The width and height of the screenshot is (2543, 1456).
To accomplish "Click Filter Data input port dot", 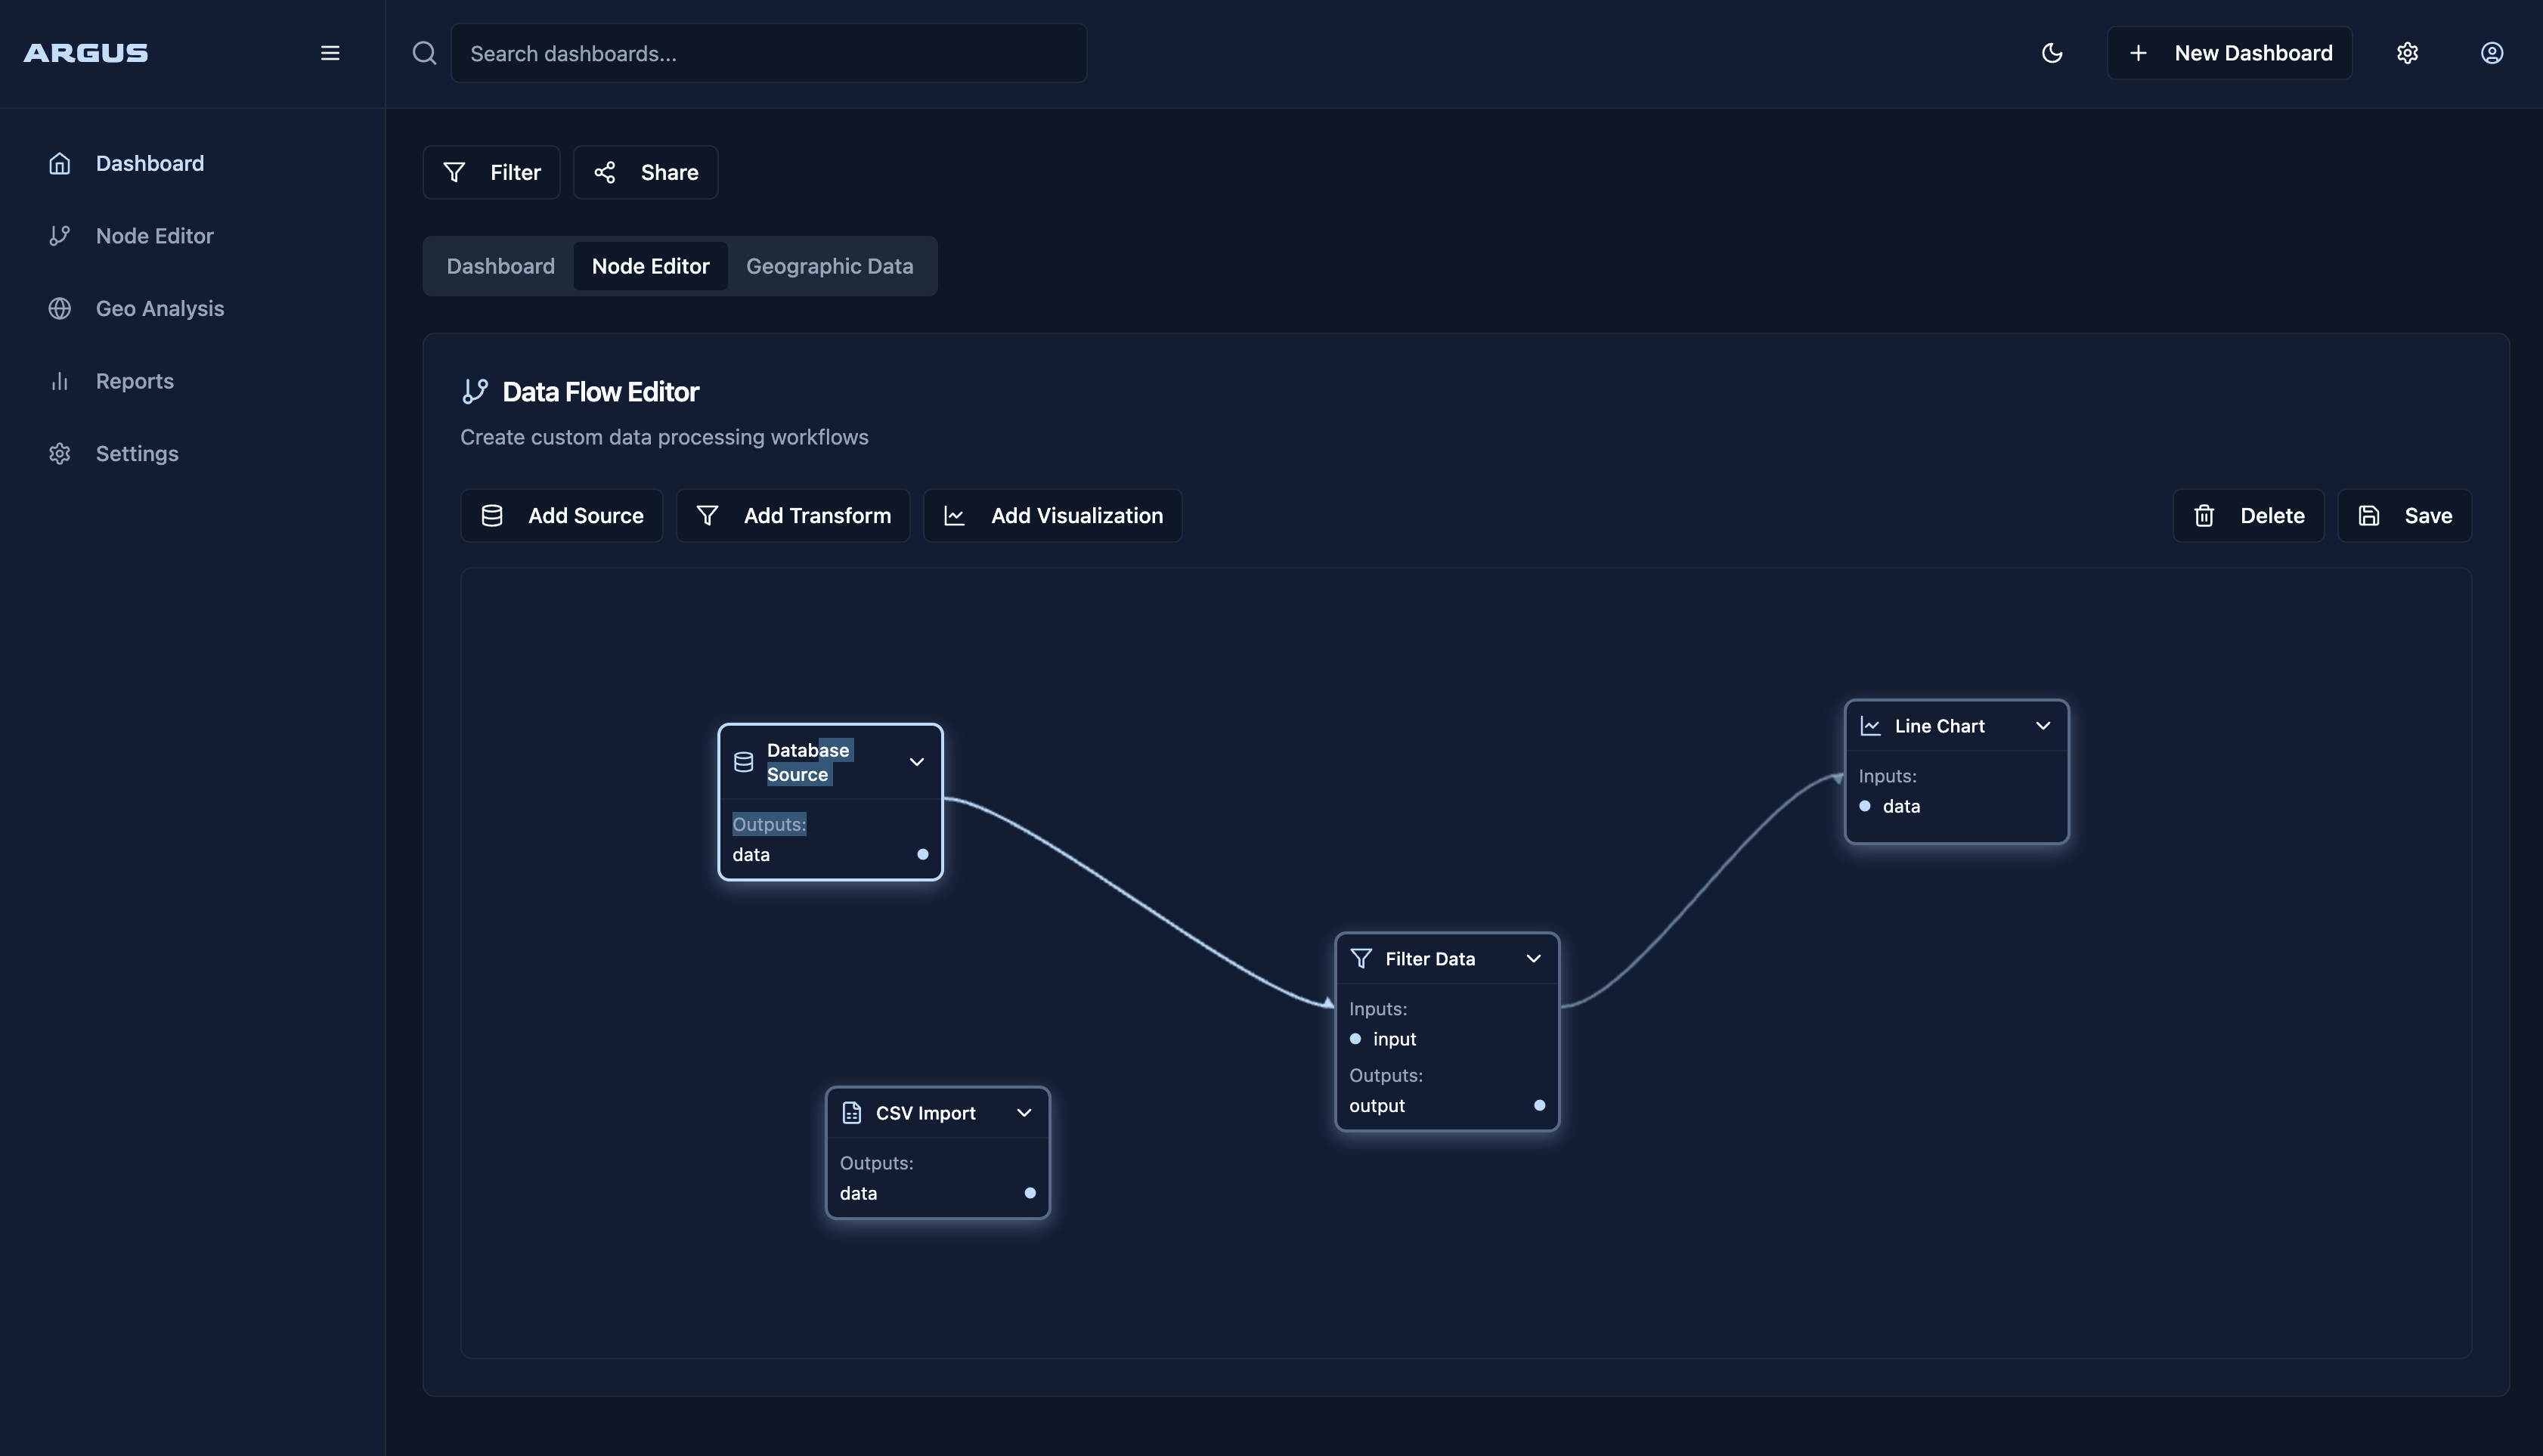I will coord(1356,1039).
